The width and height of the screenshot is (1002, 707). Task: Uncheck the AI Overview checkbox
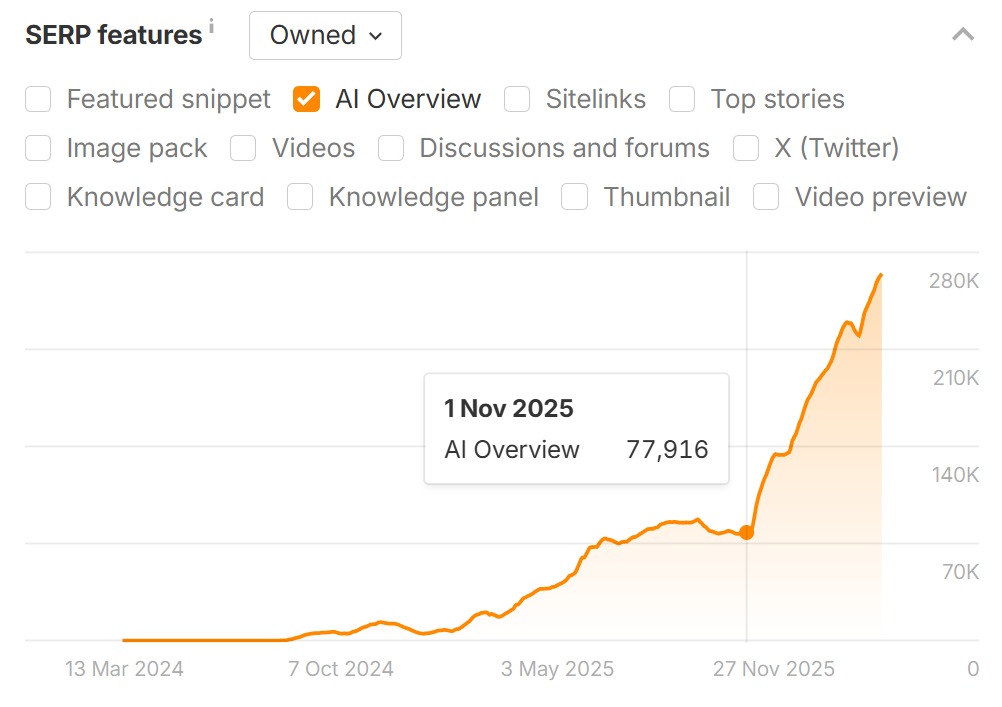click(306, 99)
